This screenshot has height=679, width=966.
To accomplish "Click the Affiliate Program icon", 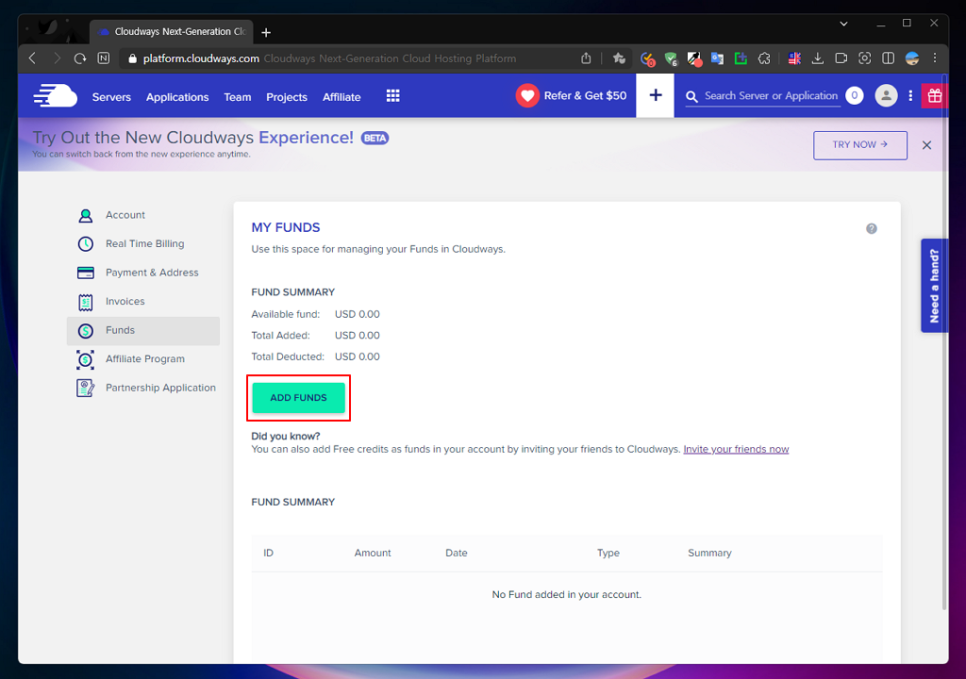I will click(x=86, y=359).
